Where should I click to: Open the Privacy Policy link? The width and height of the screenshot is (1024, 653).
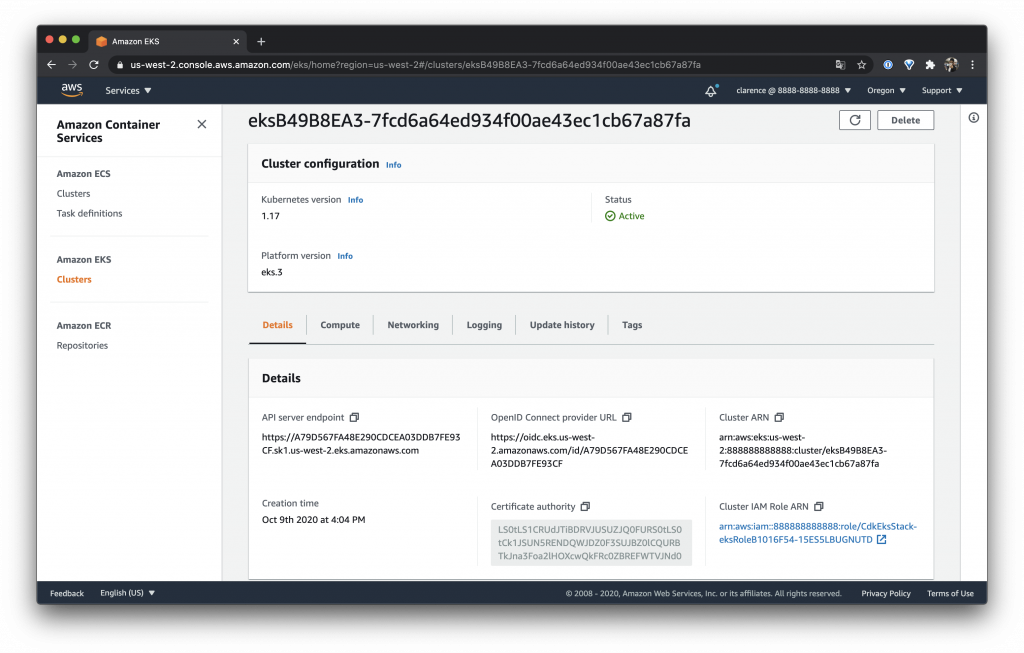tap(886, 593)
